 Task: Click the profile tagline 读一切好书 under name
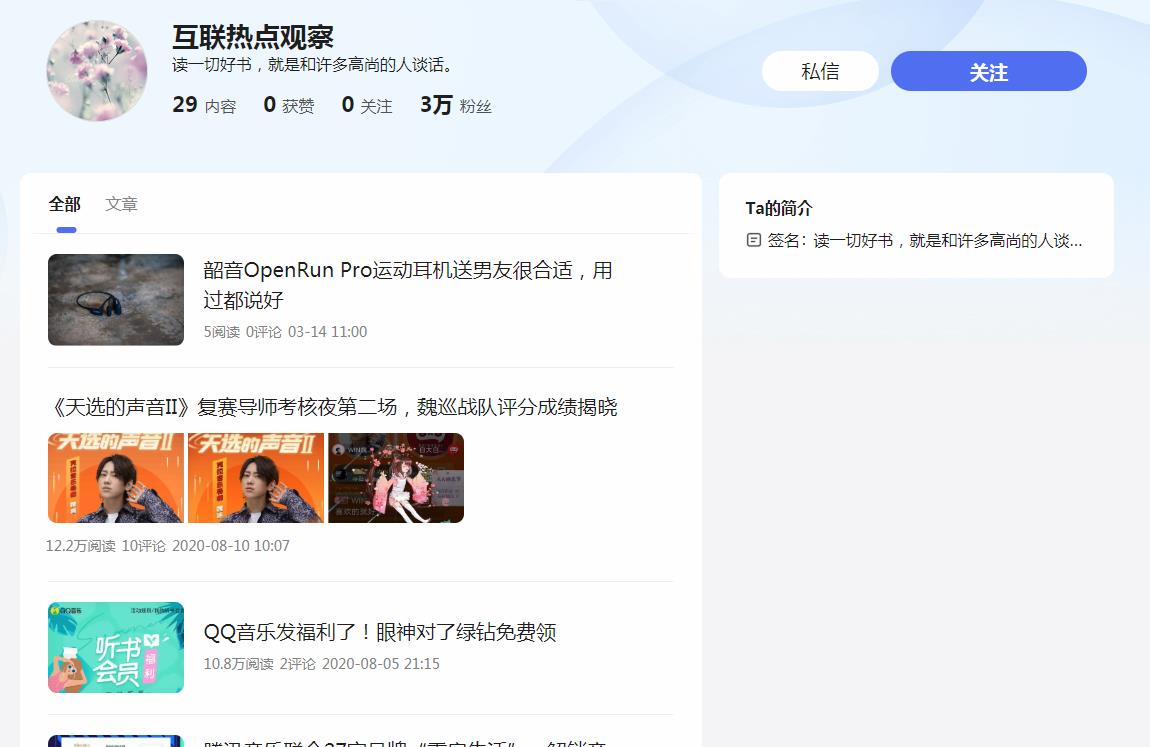314,65
